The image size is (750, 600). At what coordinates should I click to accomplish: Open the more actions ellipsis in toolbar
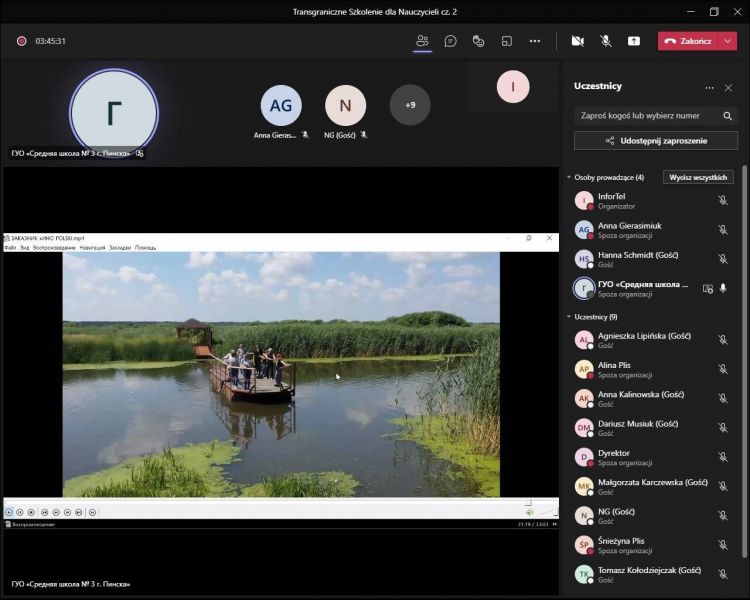tap(535, 41)
